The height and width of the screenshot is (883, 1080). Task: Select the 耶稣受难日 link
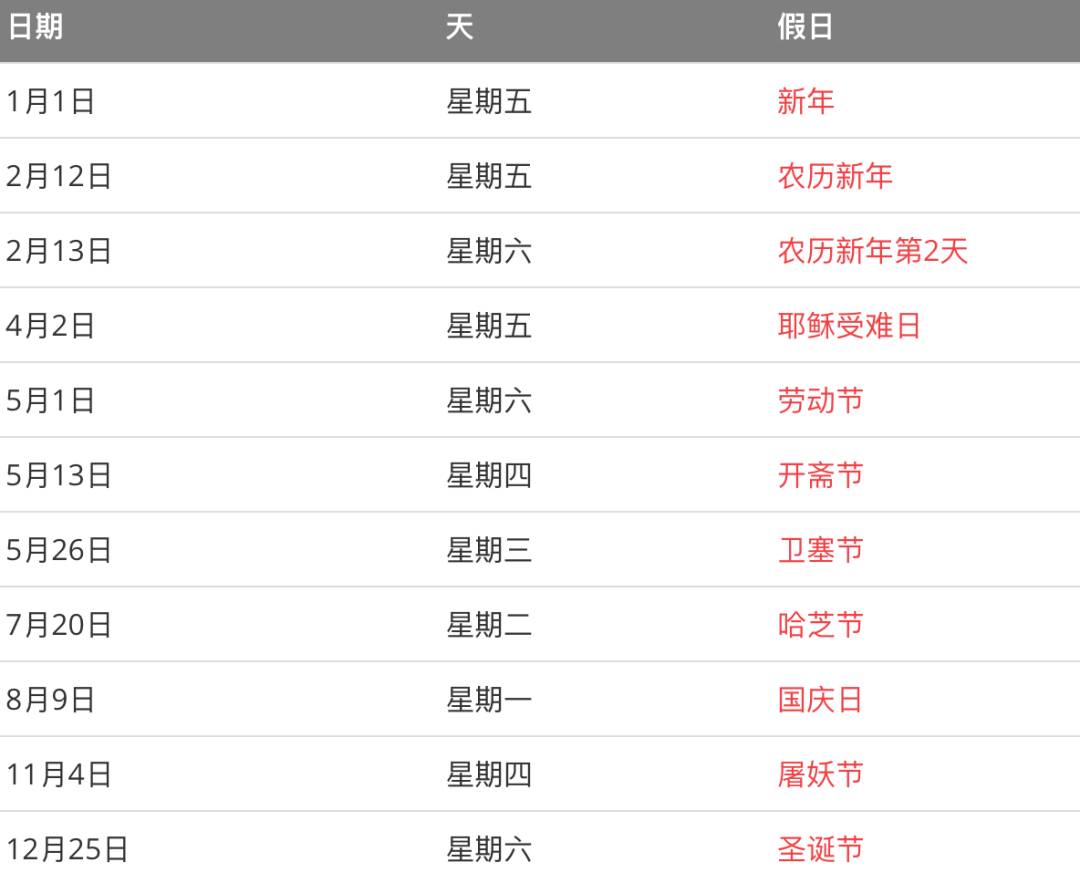tap(848, 326)
